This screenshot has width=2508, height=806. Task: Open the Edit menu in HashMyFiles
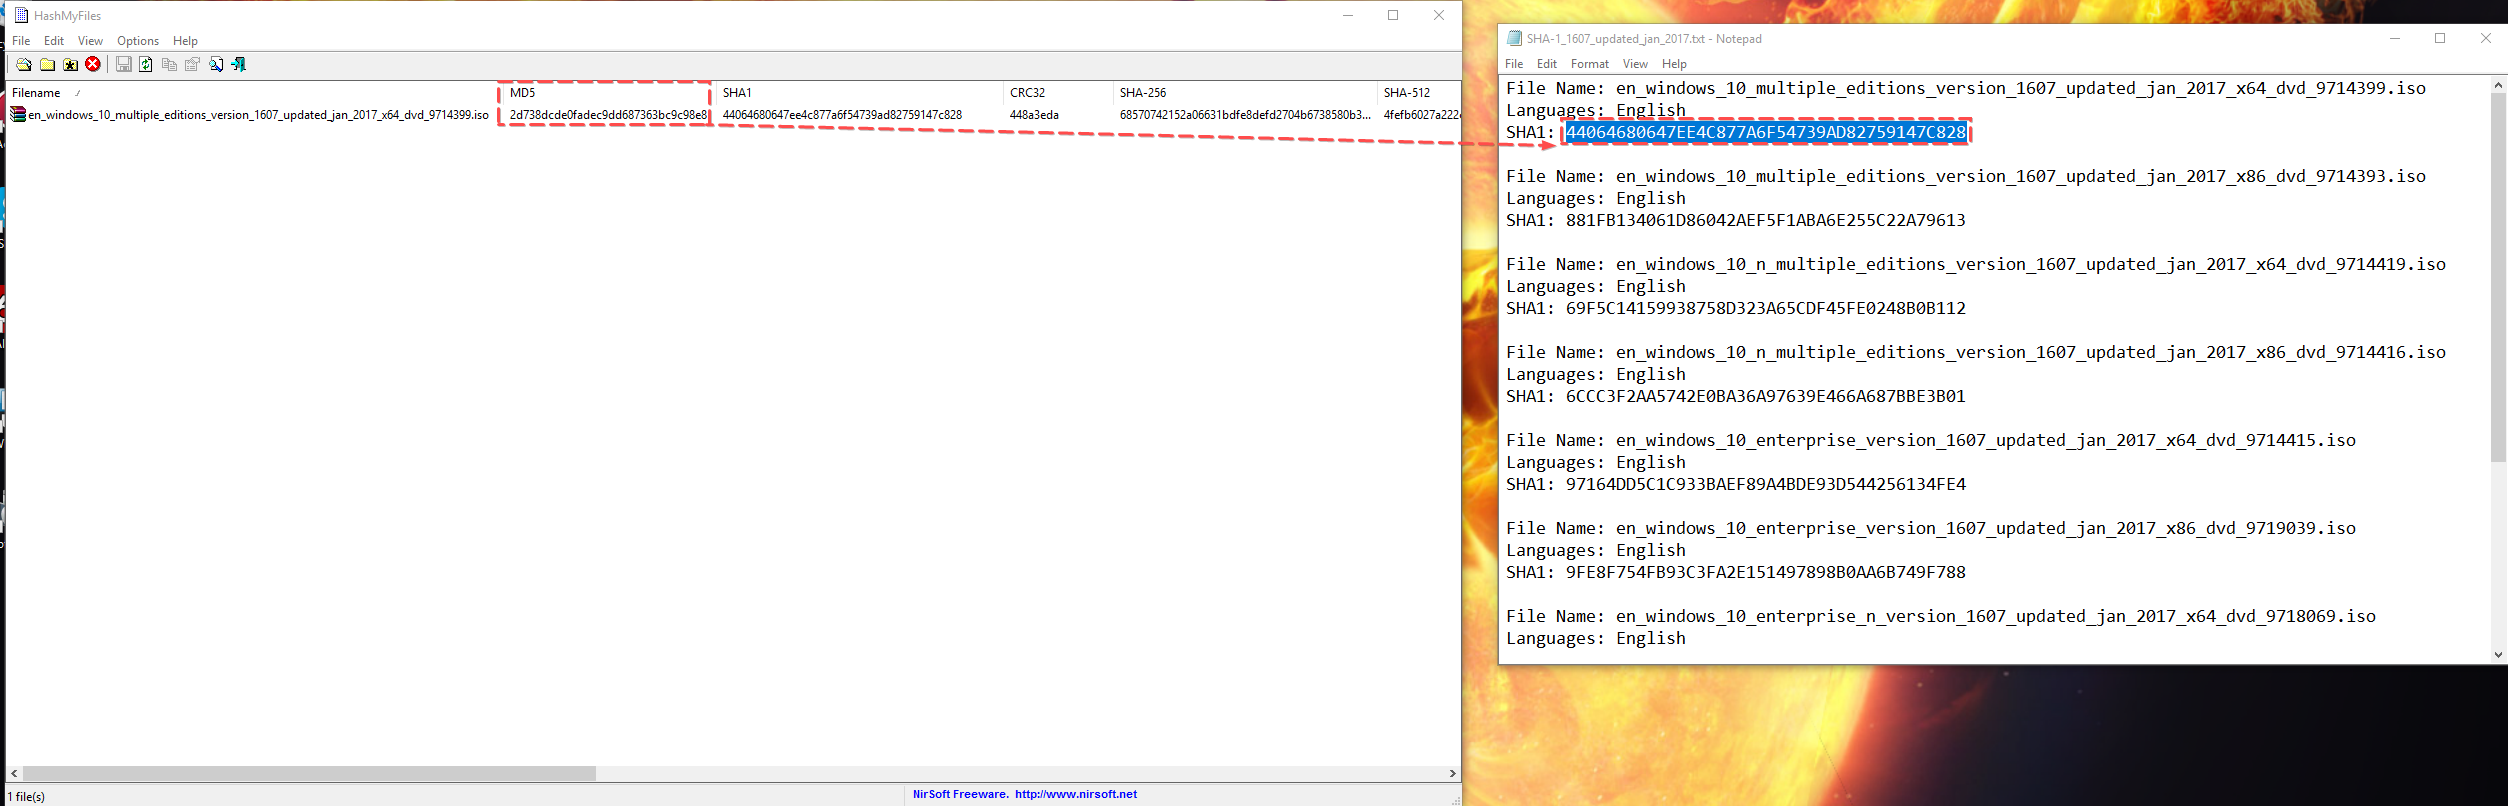54,41
